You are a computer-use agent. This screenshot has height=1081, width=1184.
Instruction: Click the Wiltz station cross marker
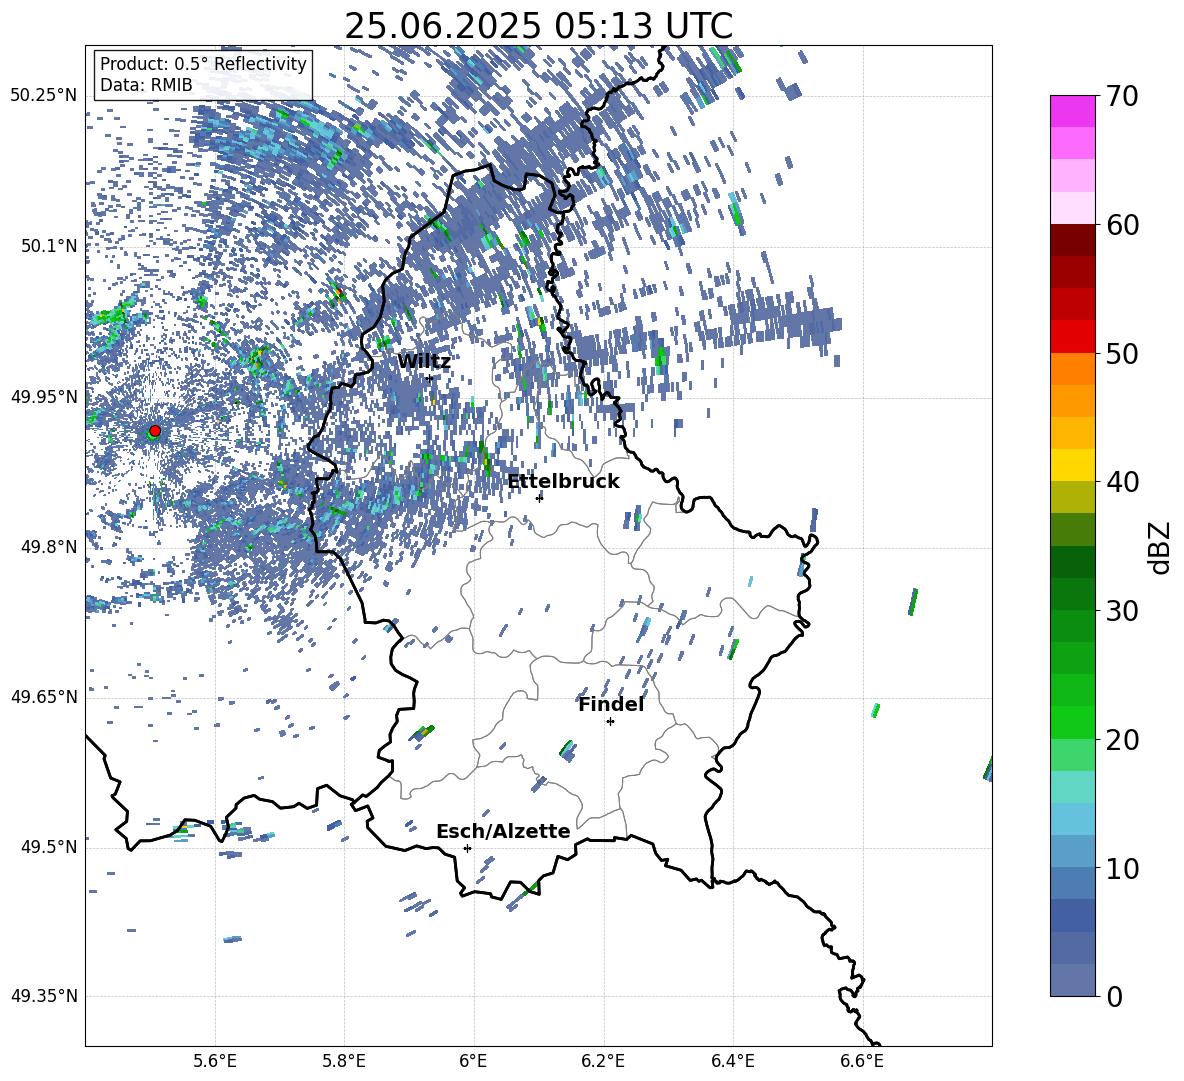pos(430,378)
